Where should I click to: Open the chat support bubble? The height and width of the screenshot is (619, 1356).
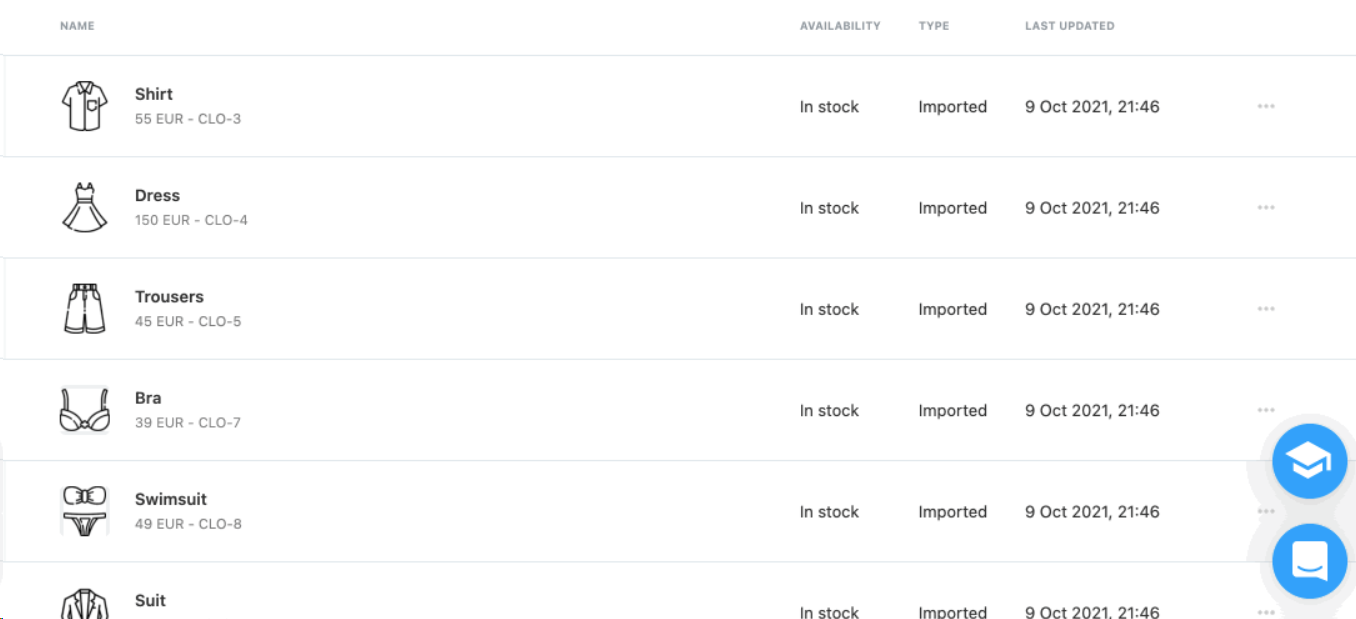click(x=1309, y=561)
